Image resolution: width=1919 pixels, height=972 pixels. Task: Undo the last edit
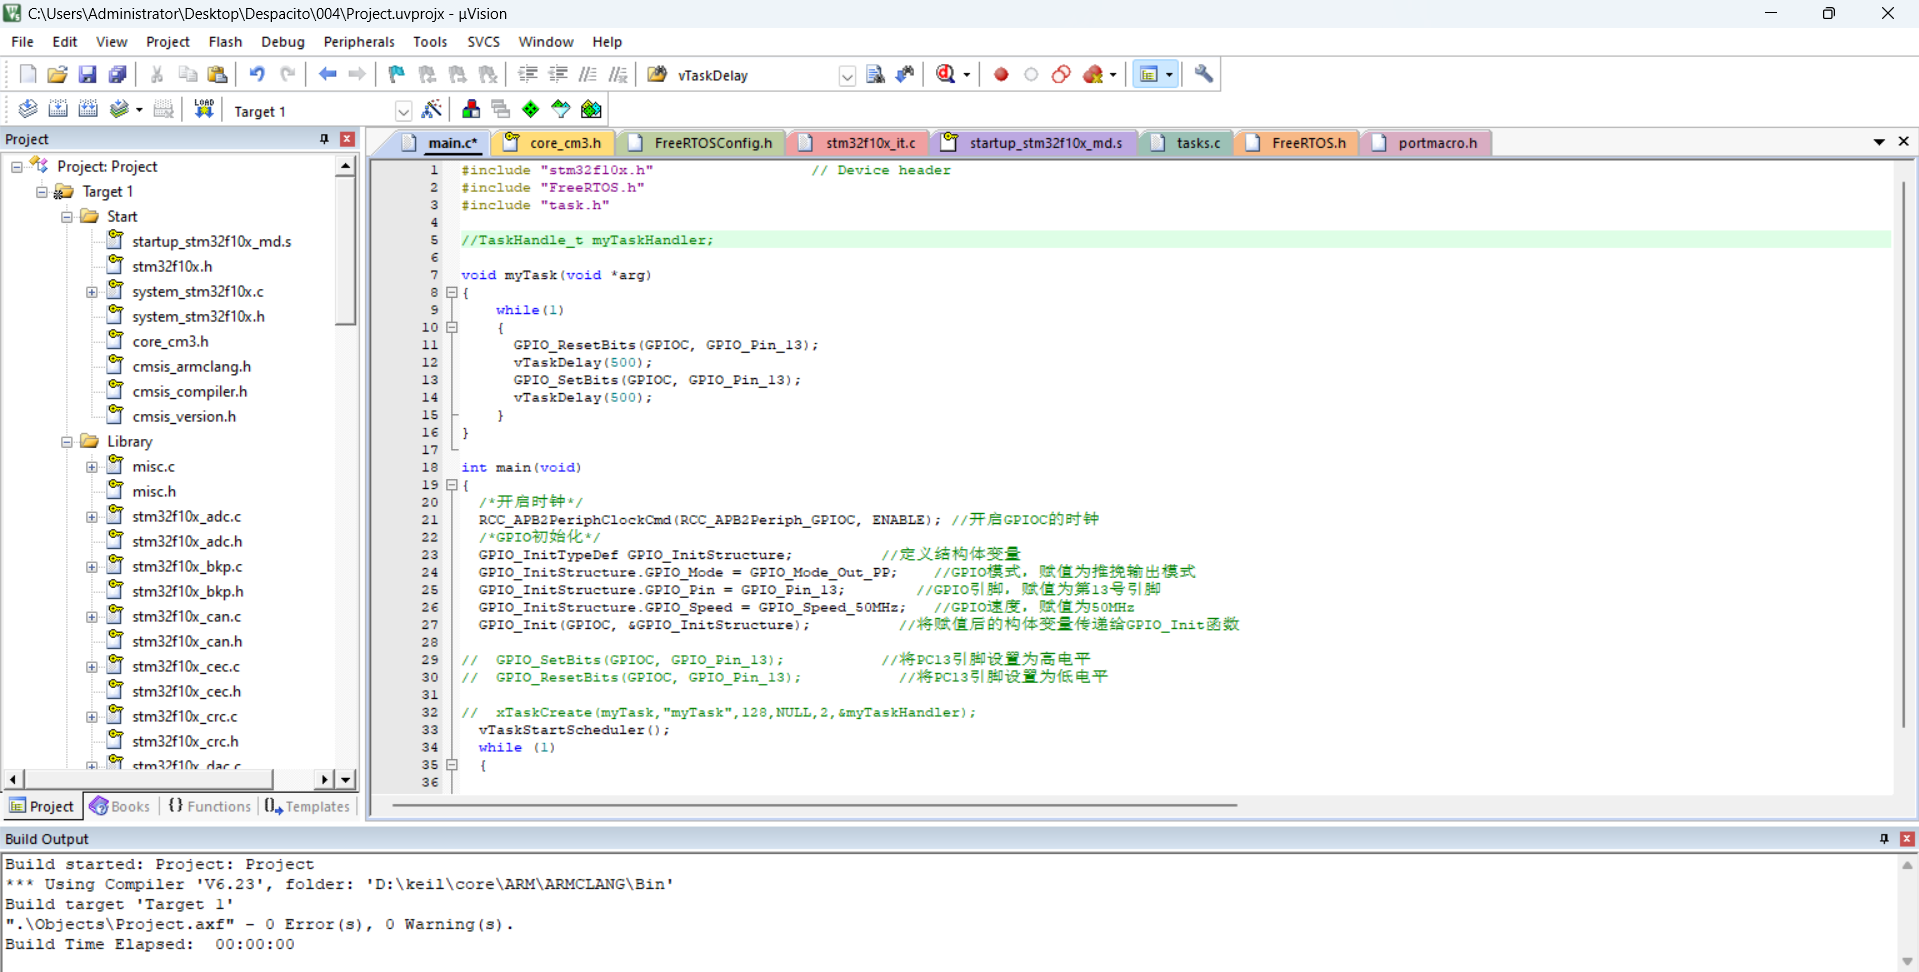(257, 75)
